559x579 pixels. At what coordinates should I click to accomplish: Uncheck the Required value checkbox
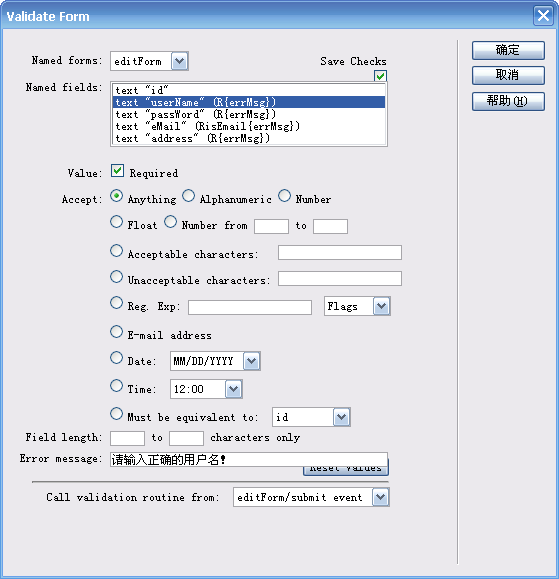[117, 171]
